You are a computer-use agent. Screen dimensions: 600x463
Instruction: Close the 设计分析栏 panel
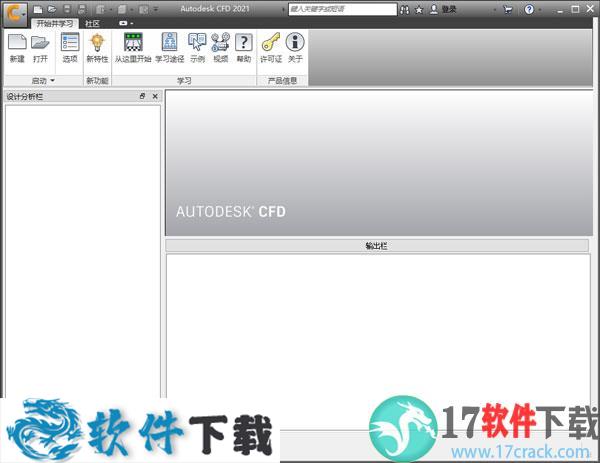click(x=155, y=96)
